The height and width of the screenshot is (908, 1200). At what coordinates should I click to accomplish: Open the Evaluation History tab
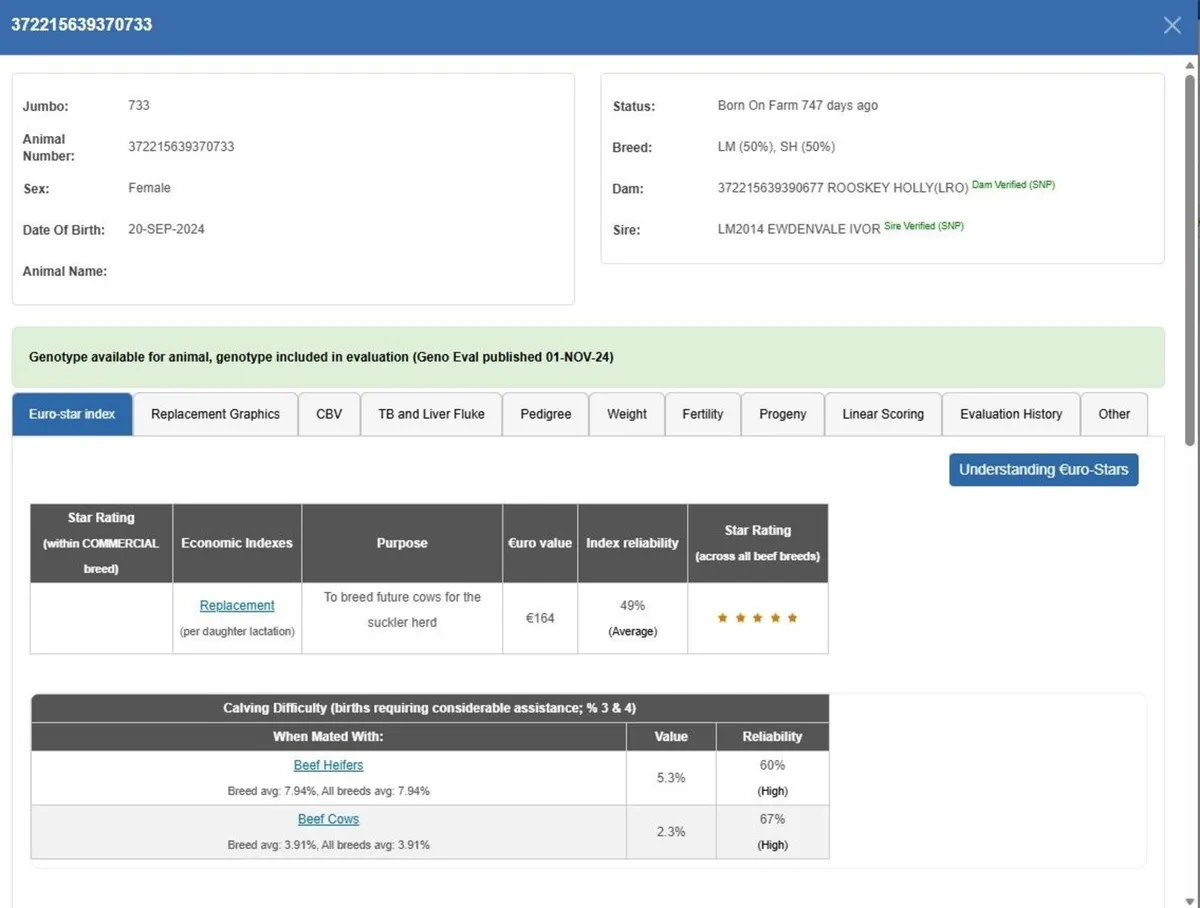pos(1011,414)
